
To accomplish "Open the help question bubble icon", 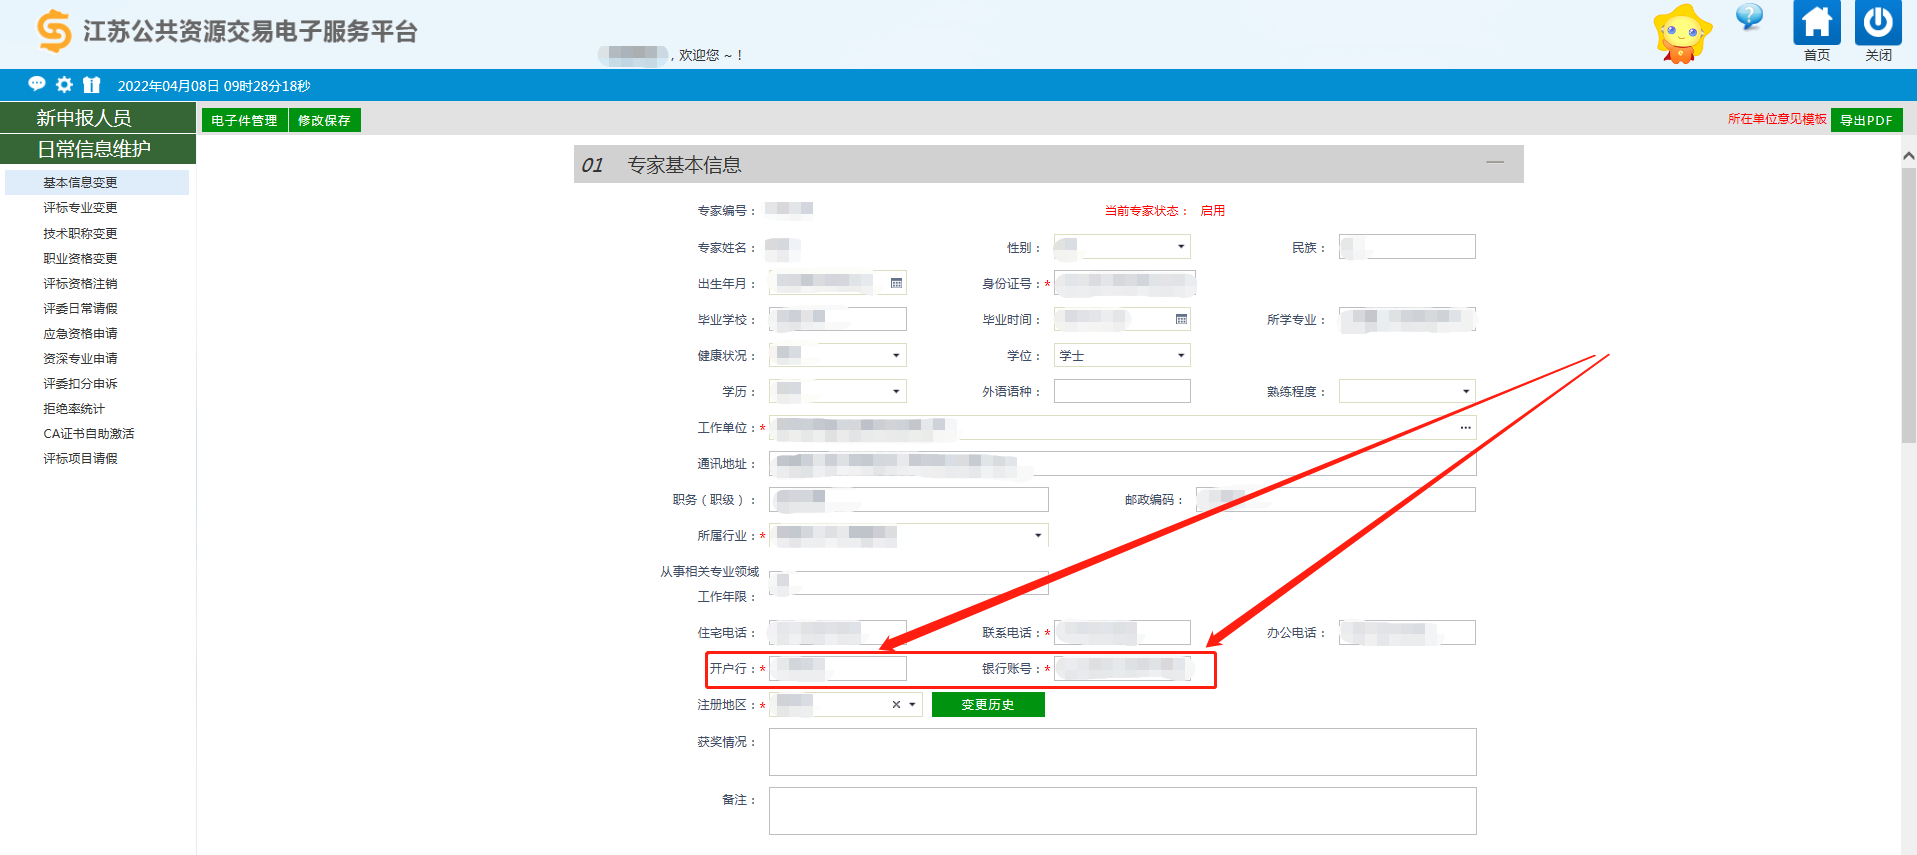I will [1749, 17].
